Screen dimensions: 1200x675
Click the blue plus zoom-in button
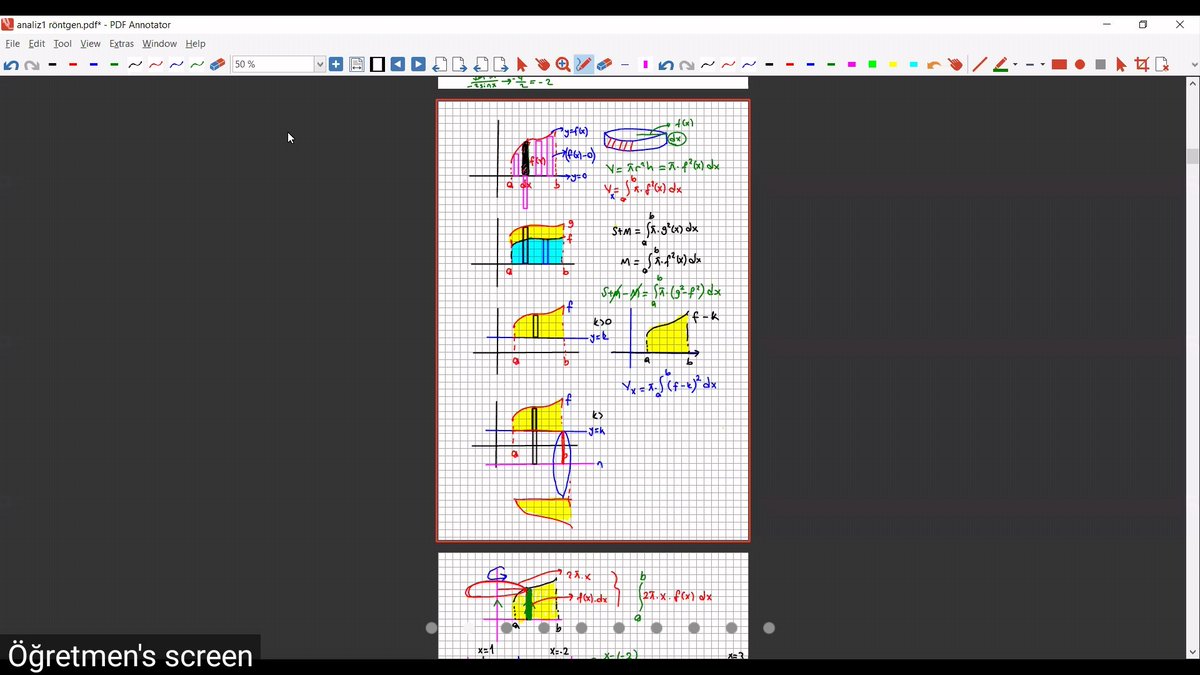(336, 65)
